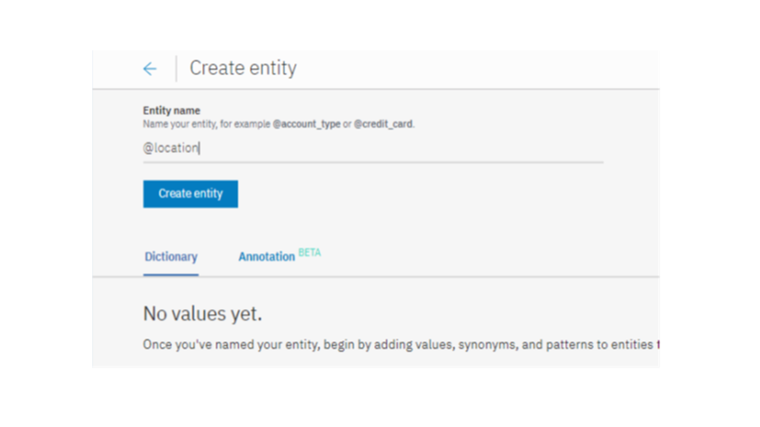
Task: Click the Create entity page title
Action: [243, 69]
